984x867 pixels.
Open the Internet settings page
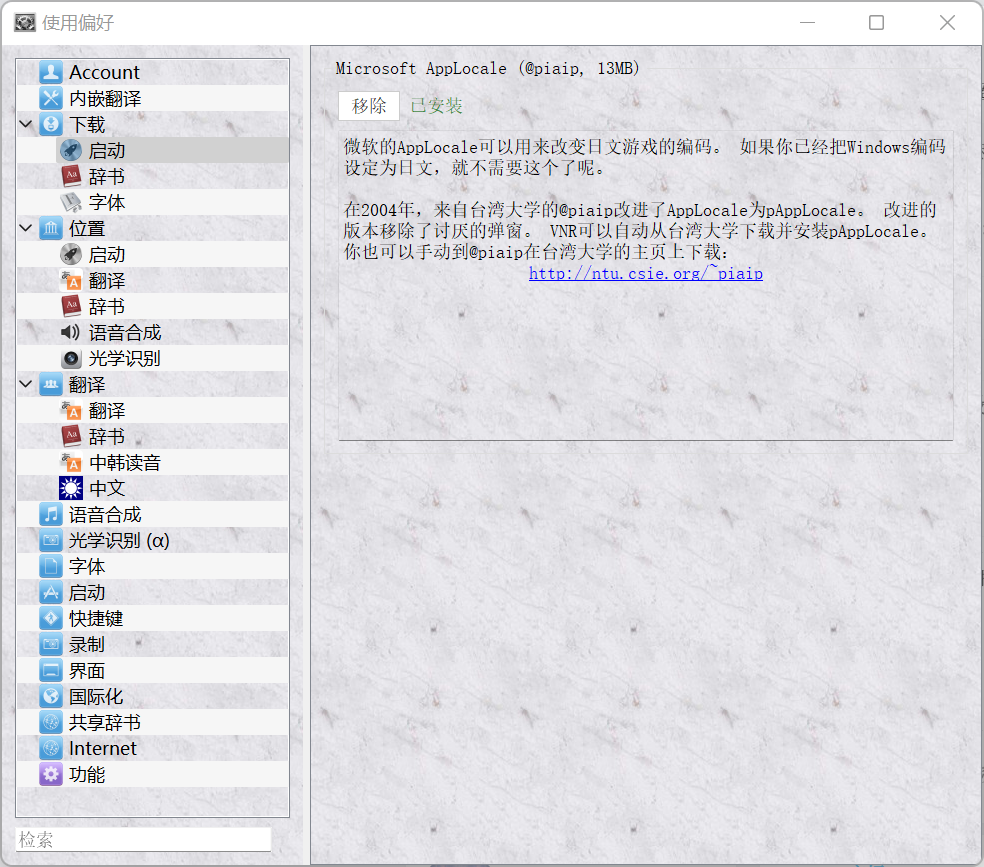click(x=102, y=748)
